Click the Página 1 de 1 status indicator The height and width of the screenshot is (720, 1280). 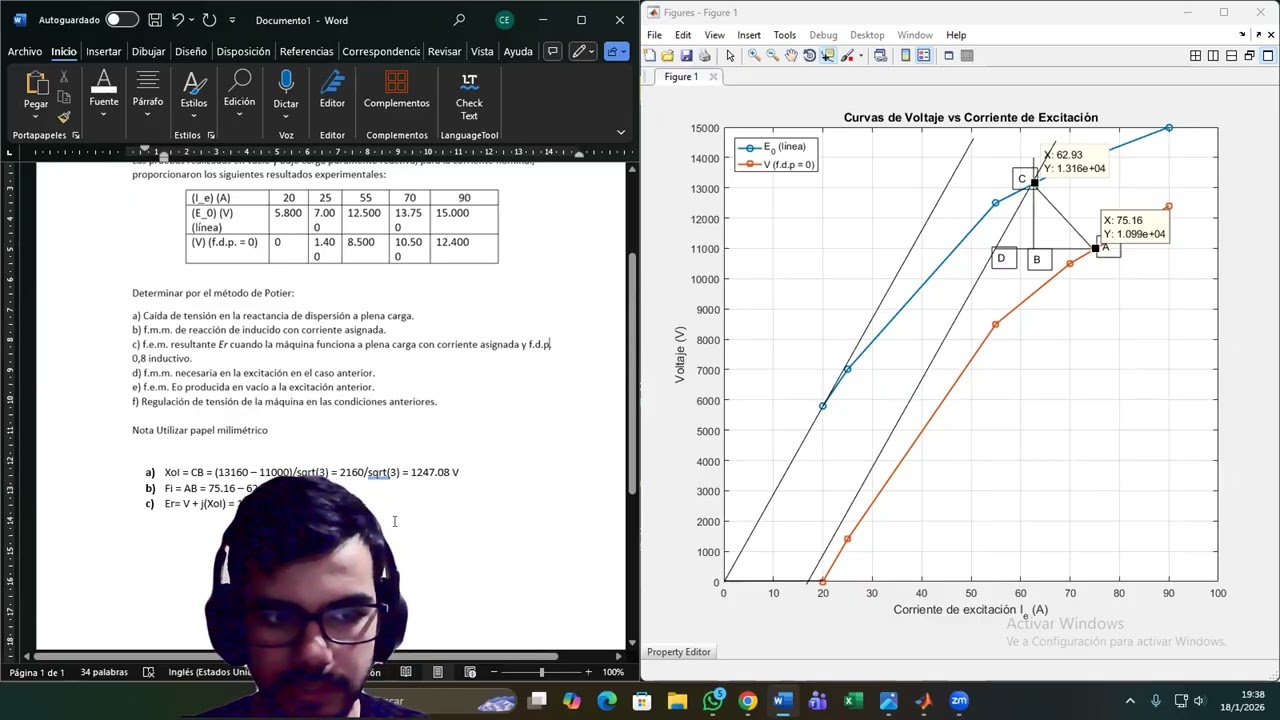37,672
